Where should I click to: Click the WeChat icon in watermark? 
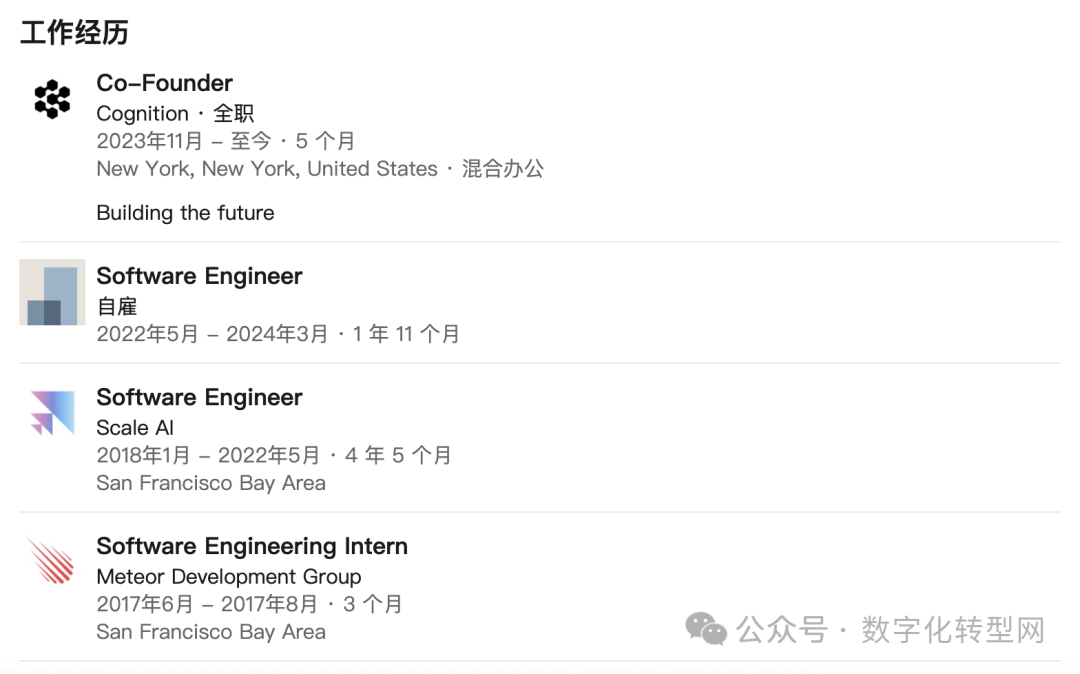[706, 629]
